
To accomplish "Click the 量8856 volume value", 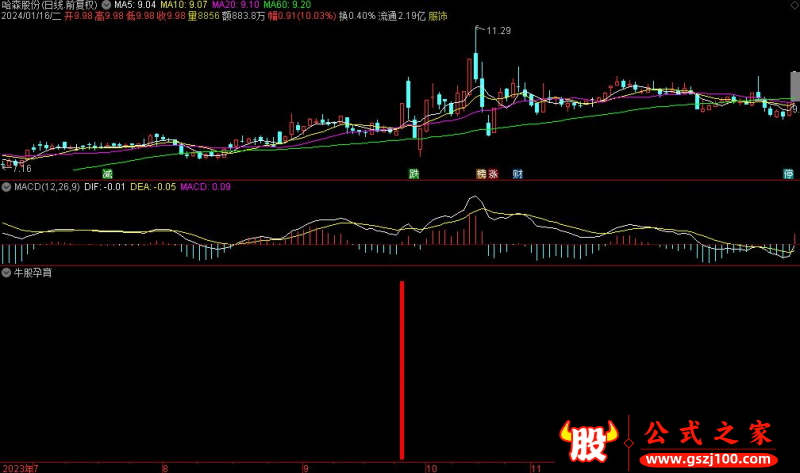I will point(204,16).
